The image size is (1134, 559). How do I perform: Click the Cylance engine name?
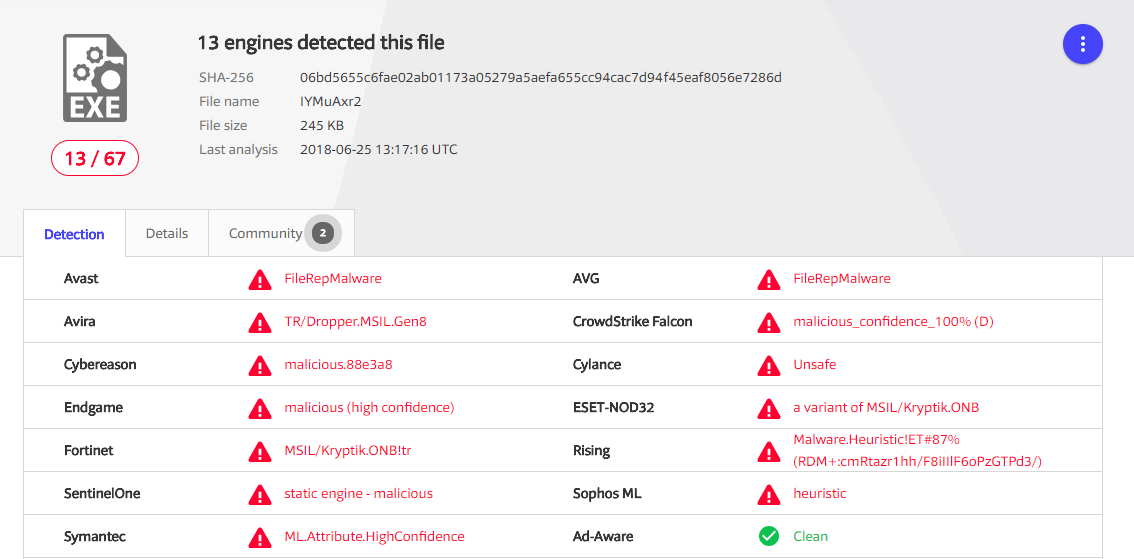tap(597, 365)
